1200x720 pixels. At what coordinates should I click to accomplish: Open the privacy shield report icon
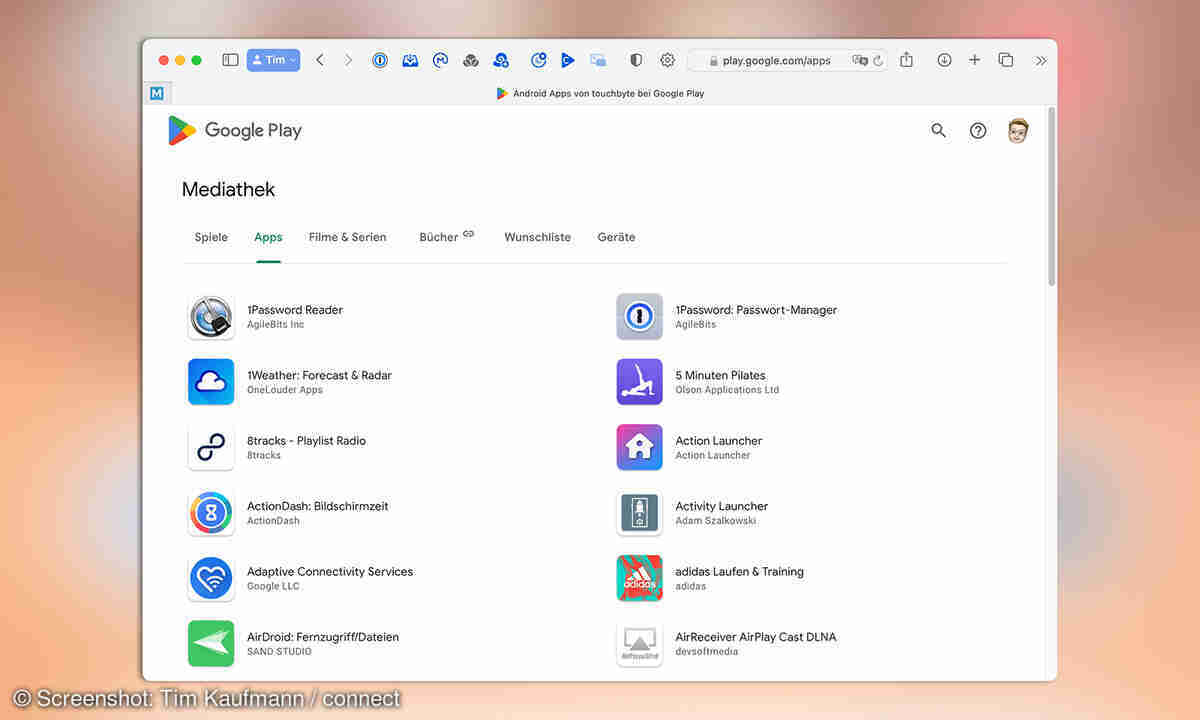pyautogui.click(x=635, y=60)
